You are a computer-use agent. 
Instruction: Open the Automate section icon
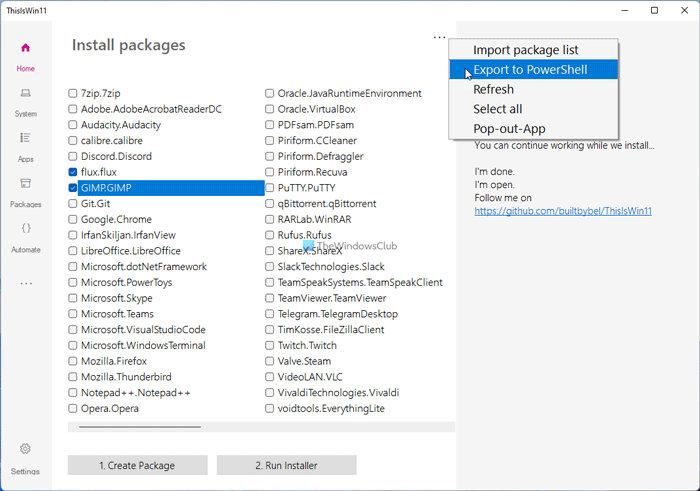click(26, 229)
